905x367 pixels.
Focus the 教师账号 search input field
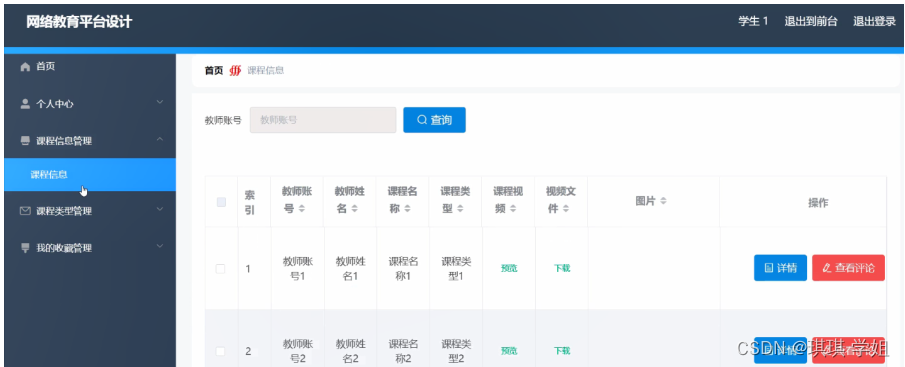pyautogui.click(x=323, y=120)
